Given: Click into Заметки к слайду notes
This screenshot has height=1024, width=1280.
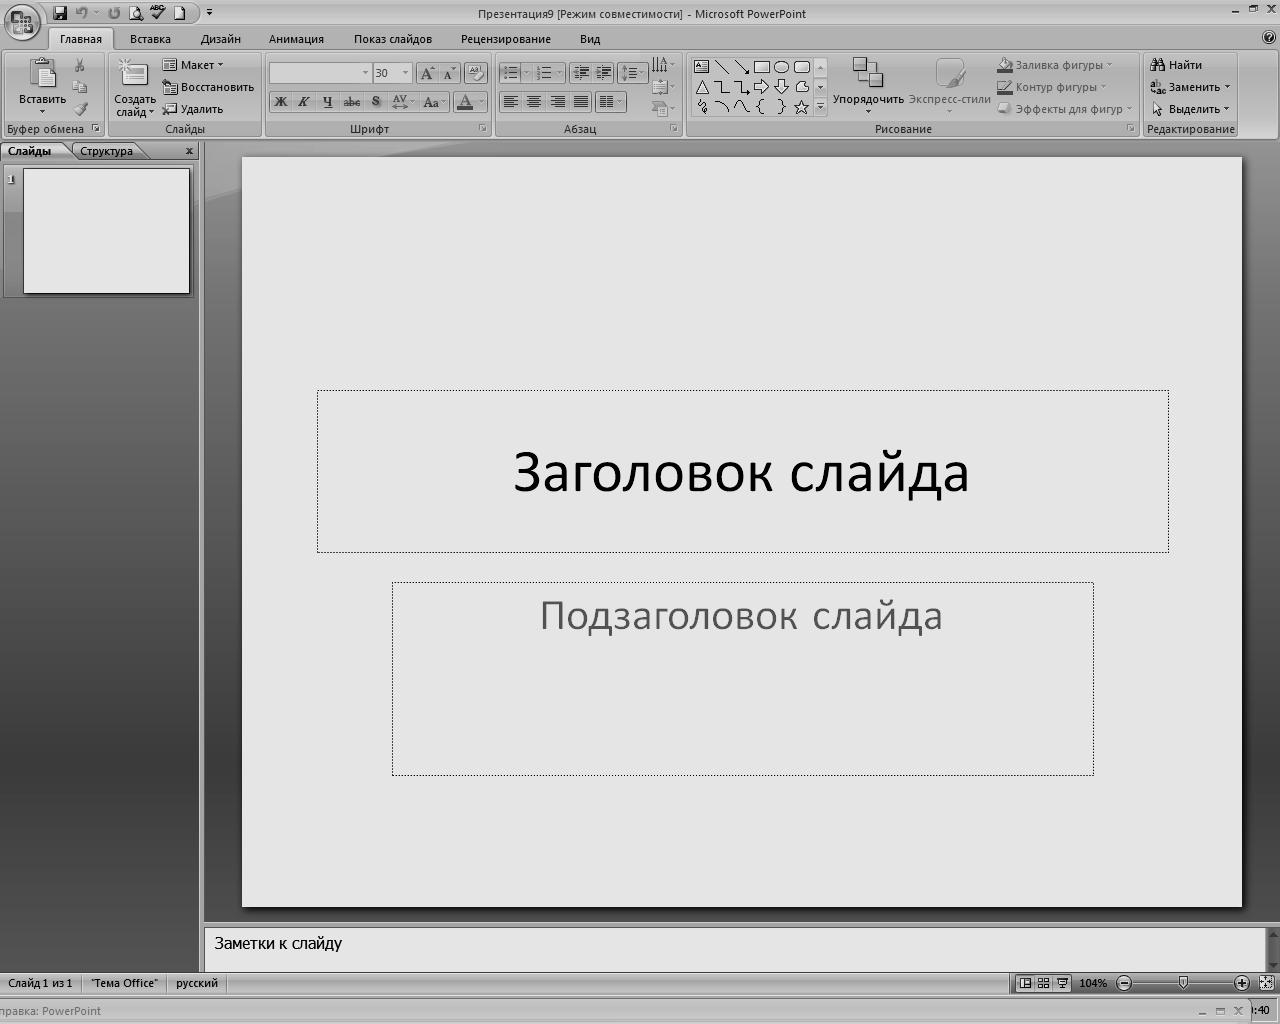Looking at the screenshot, I should click(x=735, y=949).
